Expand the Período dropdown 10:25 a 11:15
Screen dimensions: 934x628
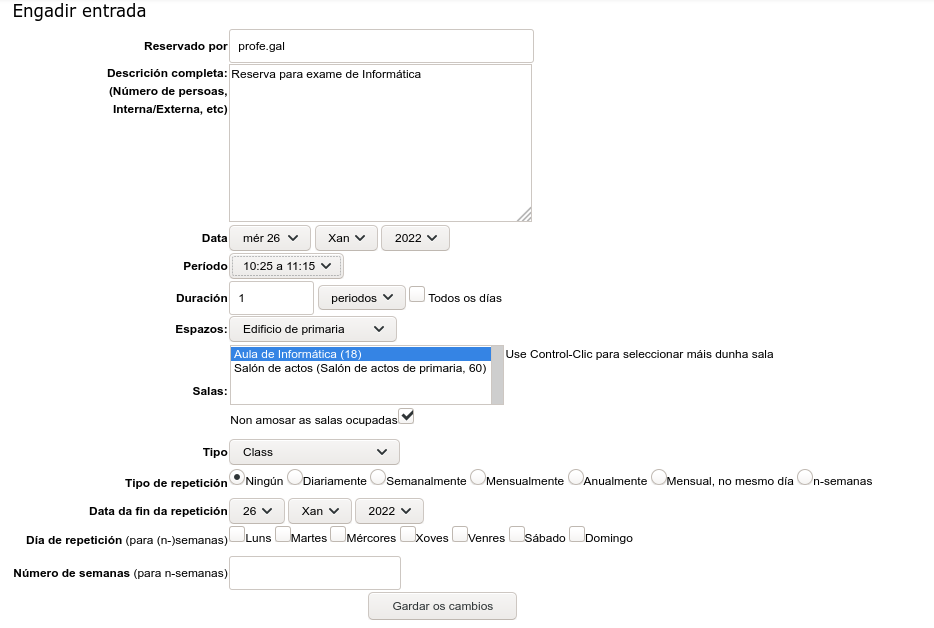pos(287,266)
